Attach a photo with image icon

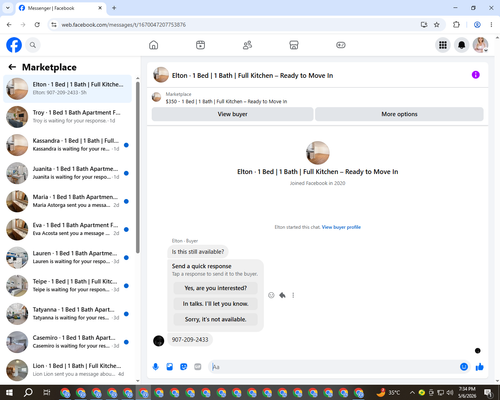170,367
